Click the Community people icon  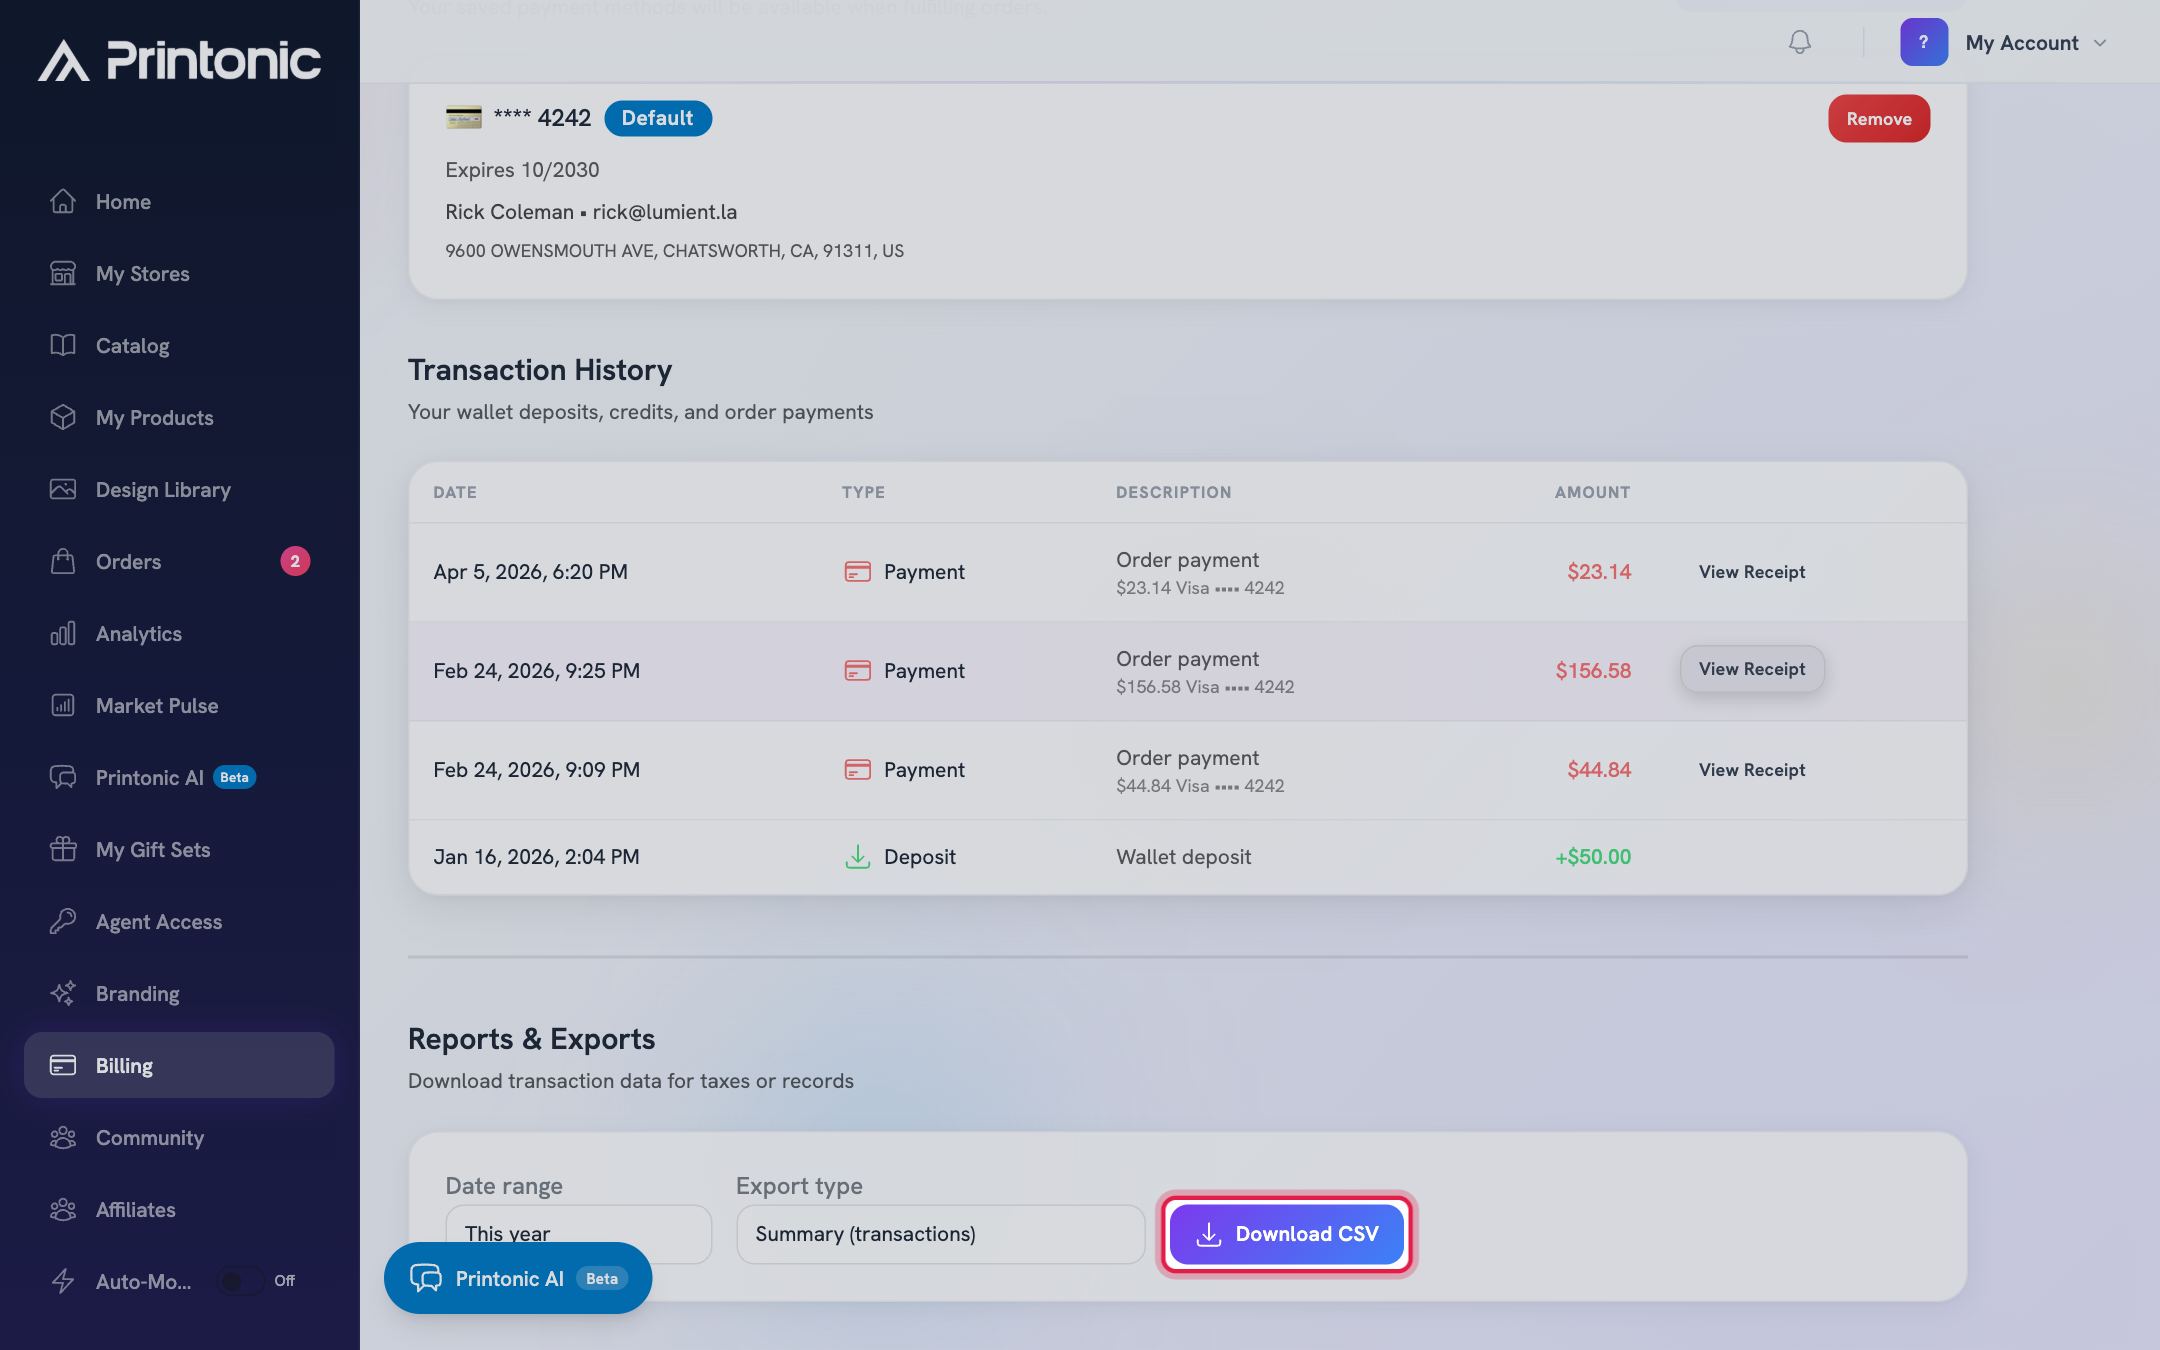pyautogui.click(x=63, y=1137)
